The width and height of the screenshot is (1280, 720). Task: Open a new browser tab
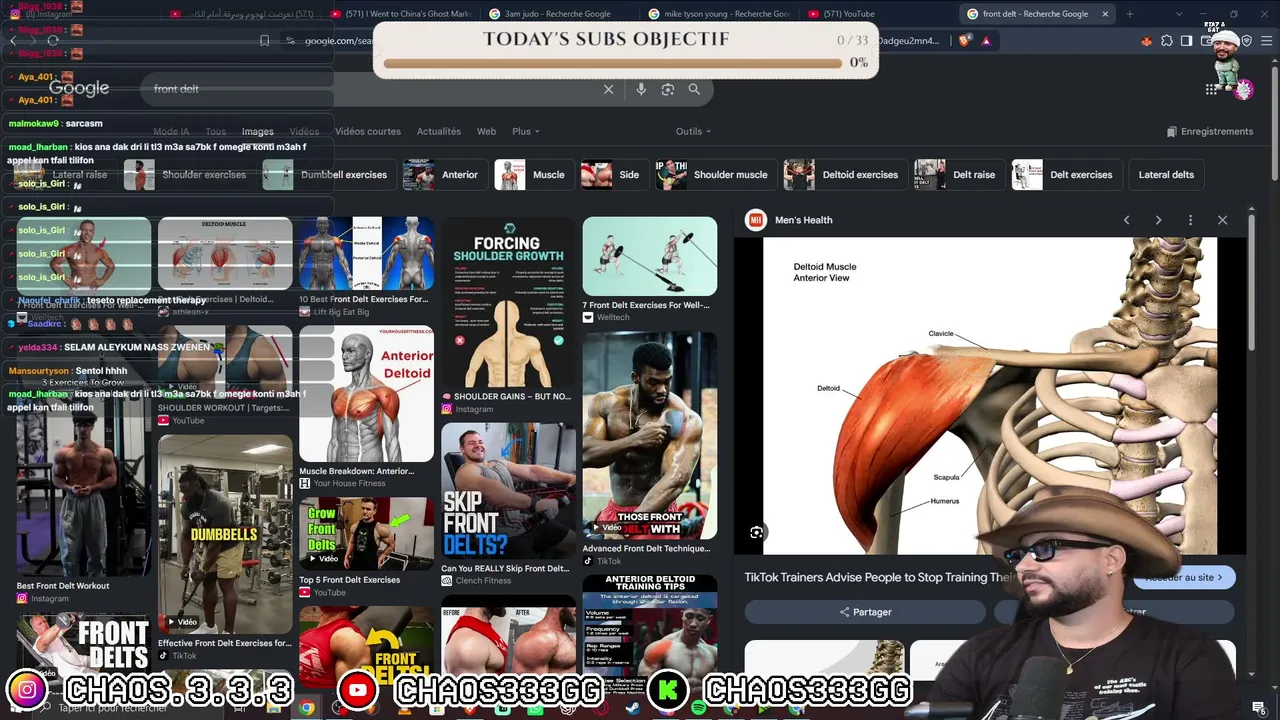pyautogui.click(x=1130, y=14)
